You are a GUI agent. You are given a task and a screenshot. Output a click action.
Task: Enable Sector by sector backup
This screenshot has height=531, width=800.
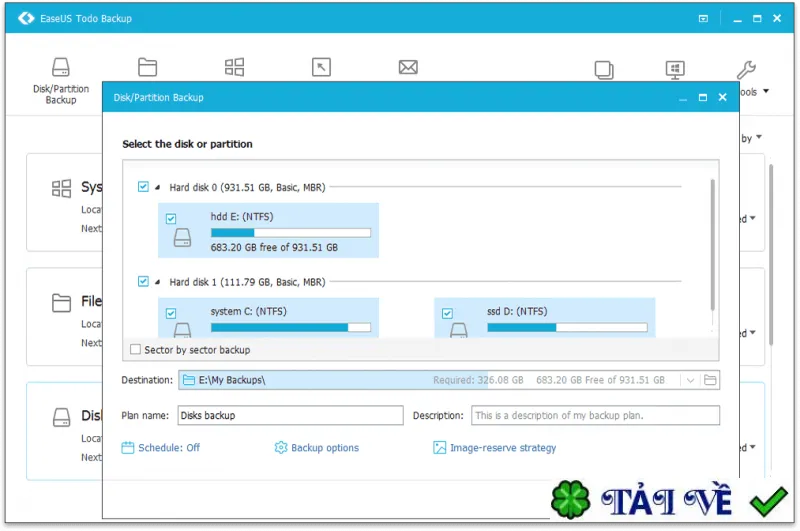click(136, 349)
